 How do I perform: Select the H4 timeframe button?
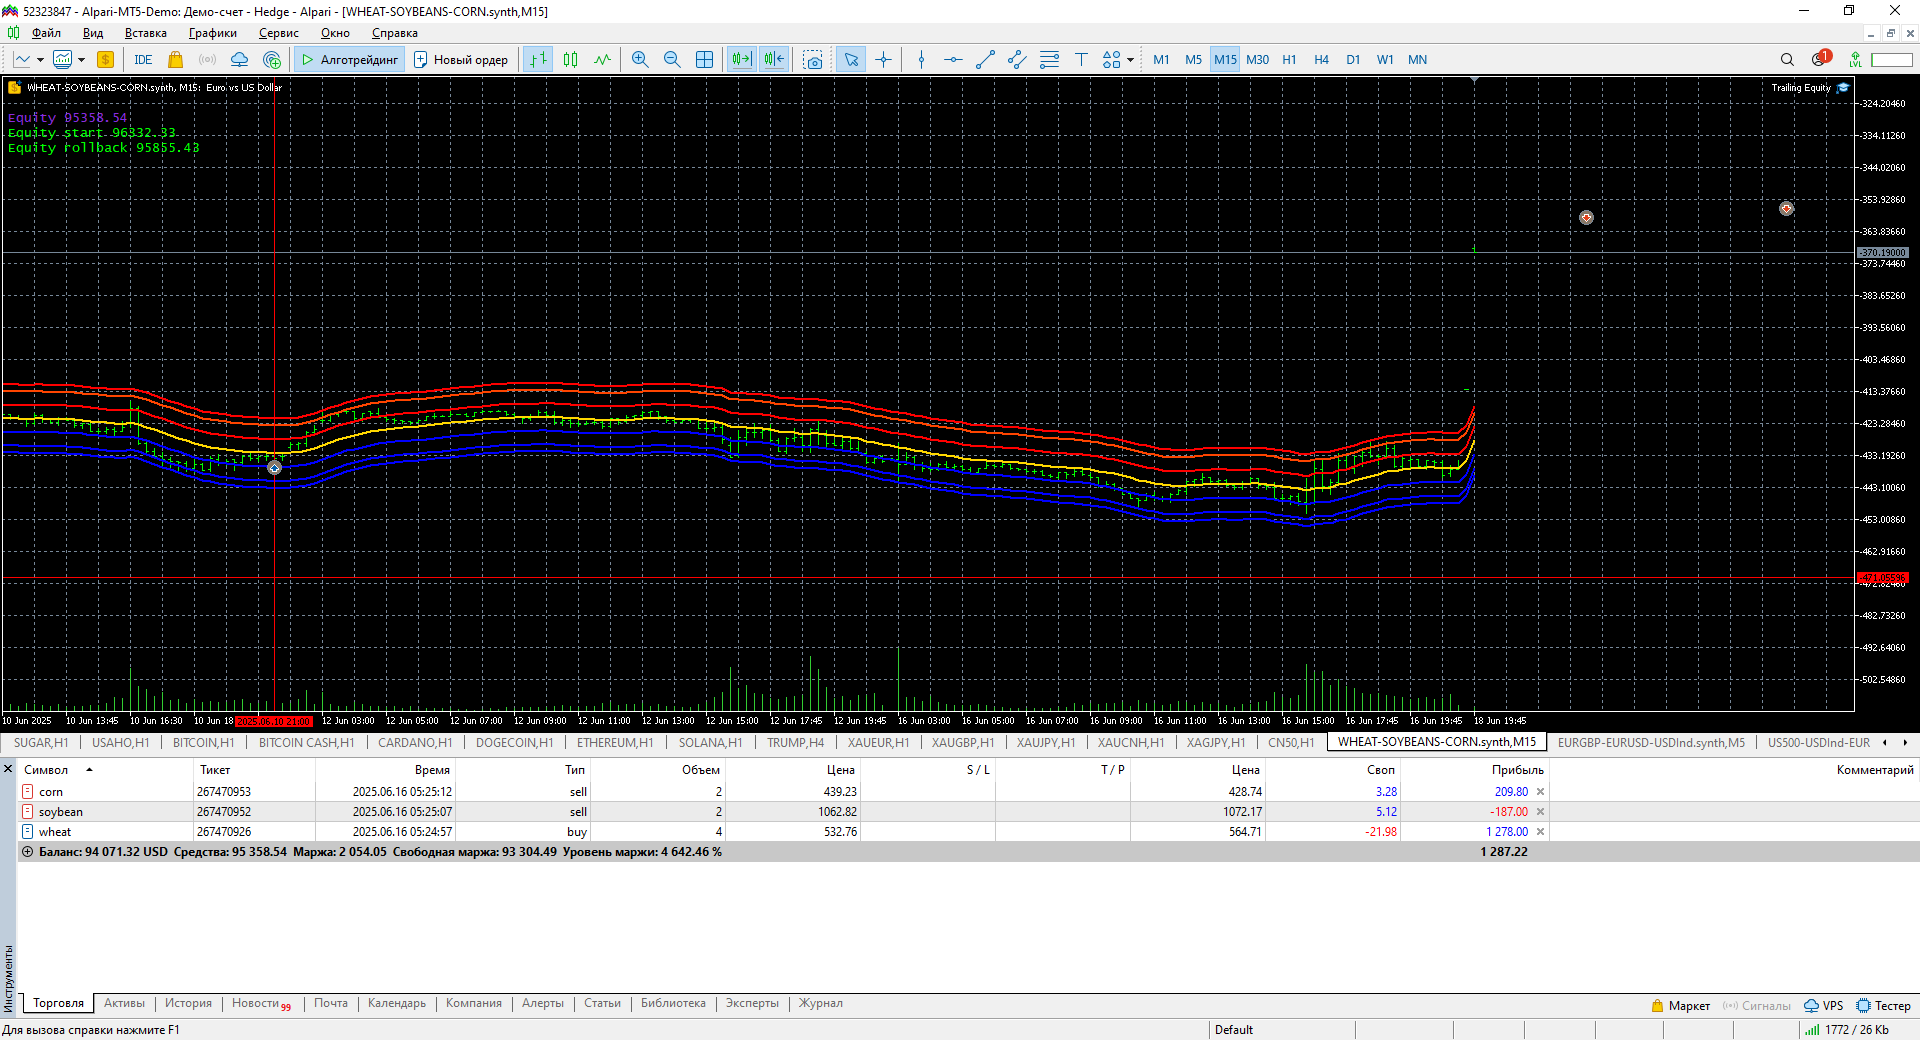click(1321, 60)
